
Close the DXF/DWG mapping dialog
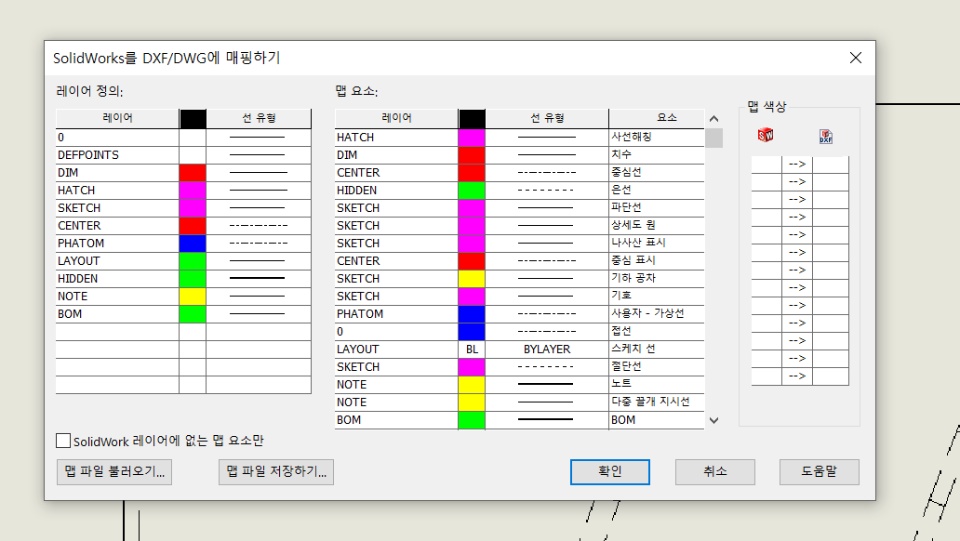click(855, 58)
